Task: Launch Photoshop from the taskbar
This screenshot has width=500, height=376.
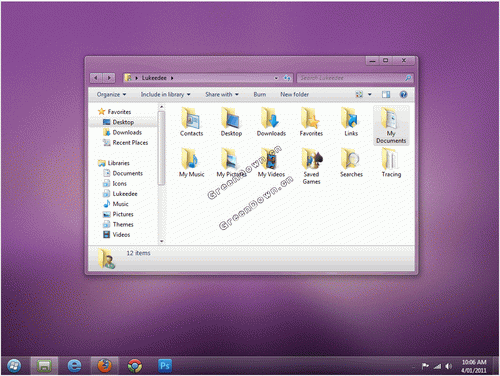Action: 165,366
